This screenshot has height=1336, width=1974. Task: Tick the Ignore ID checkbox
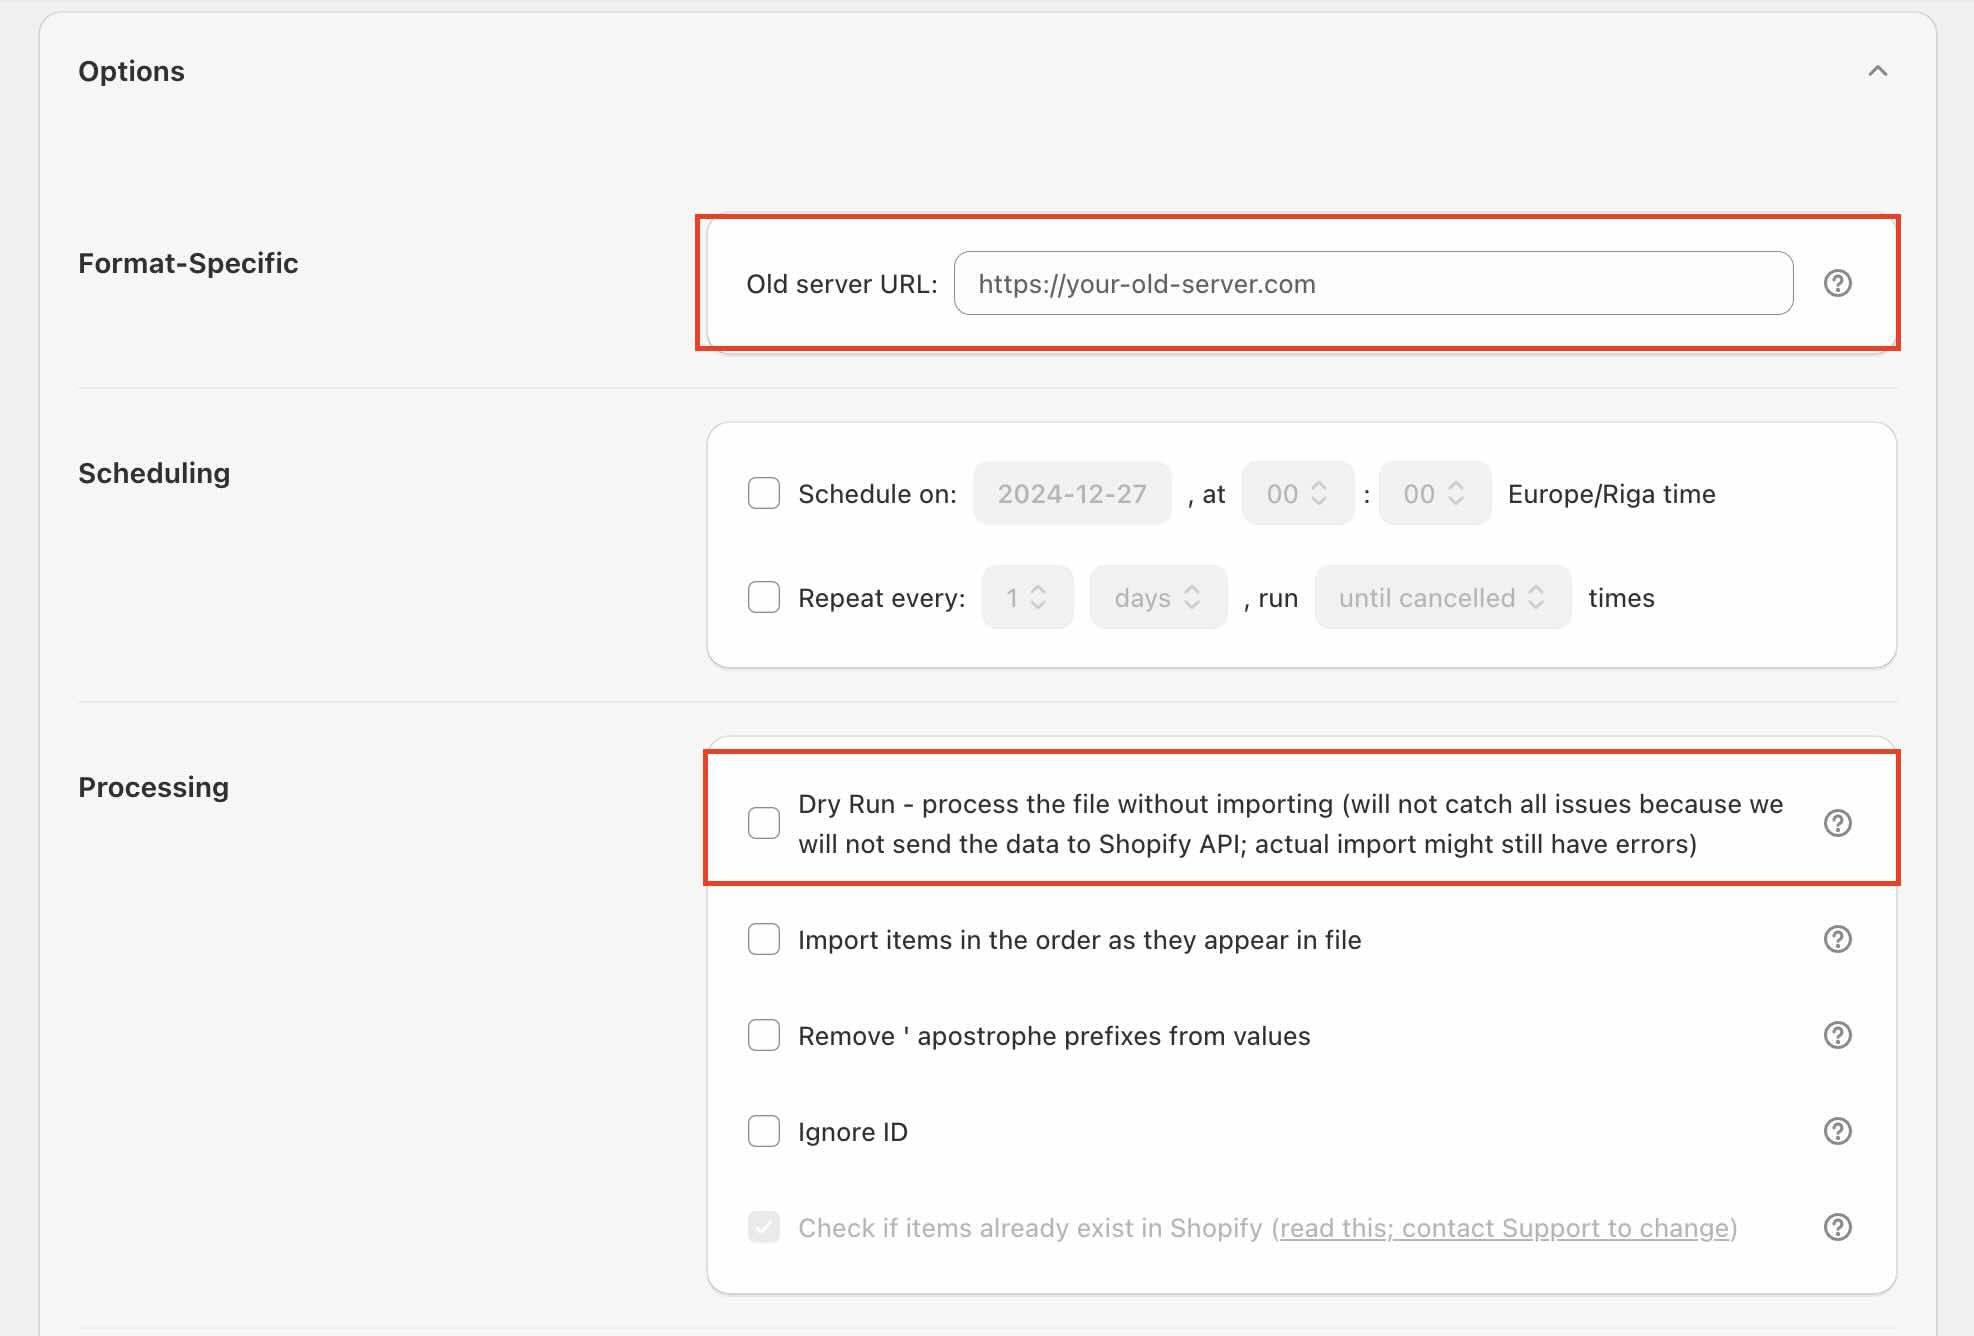coord(764,1131)
